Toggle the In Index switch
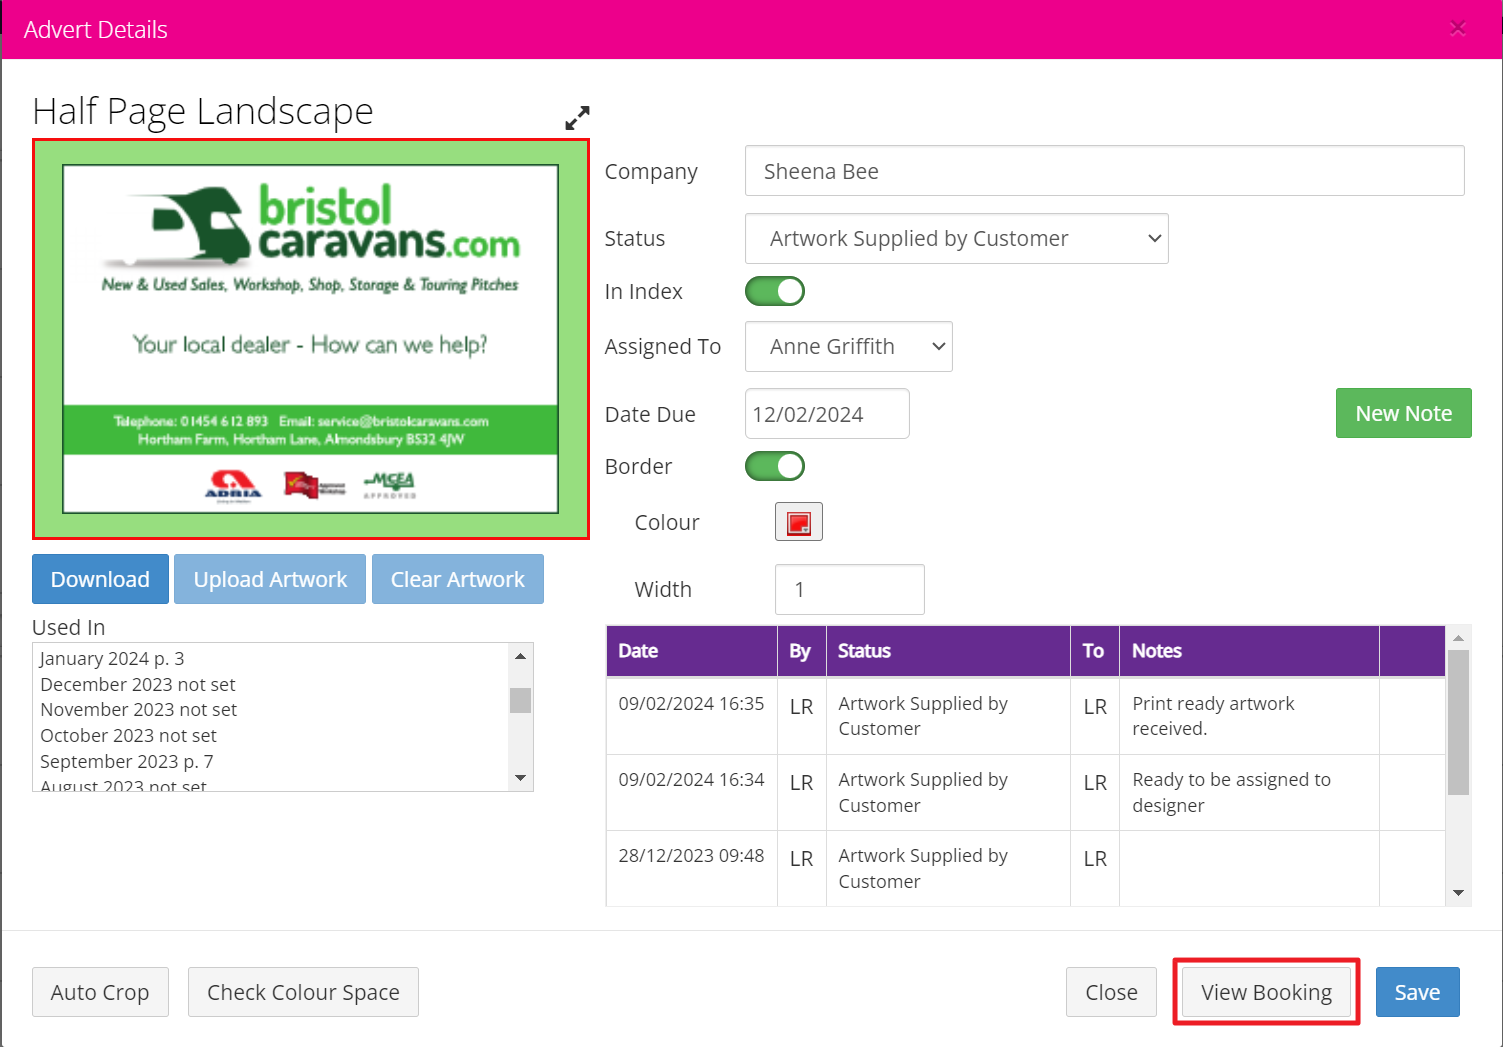Image resolution: width=1503 pixels, height=1047 pixels. click(775, 291)
